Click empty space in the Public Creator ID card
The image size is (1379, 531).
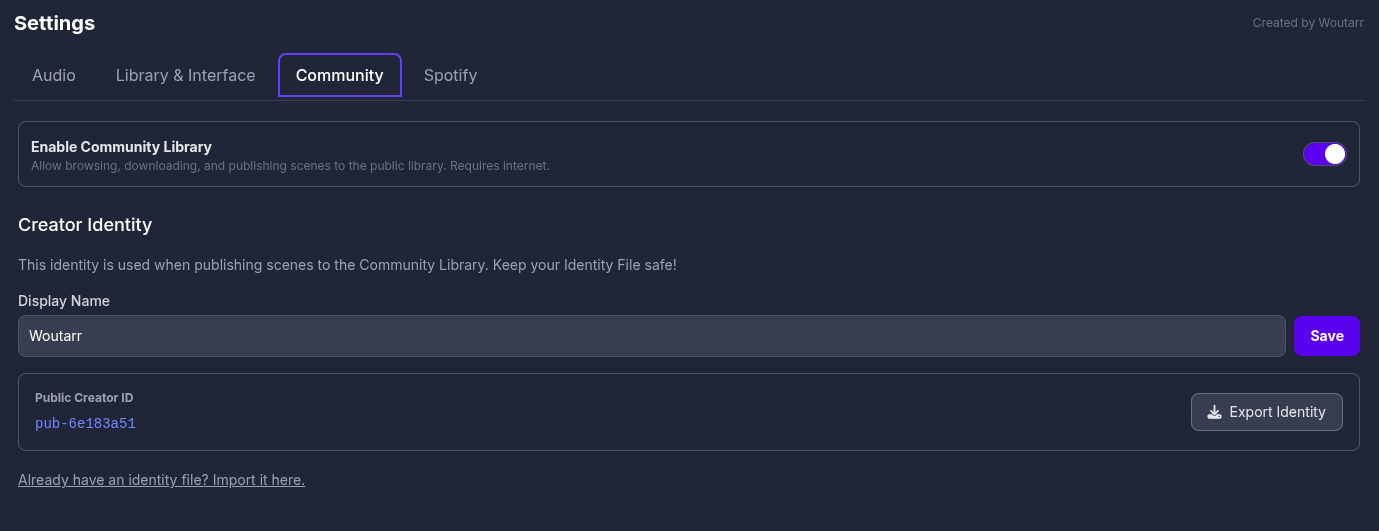point(650,412)
